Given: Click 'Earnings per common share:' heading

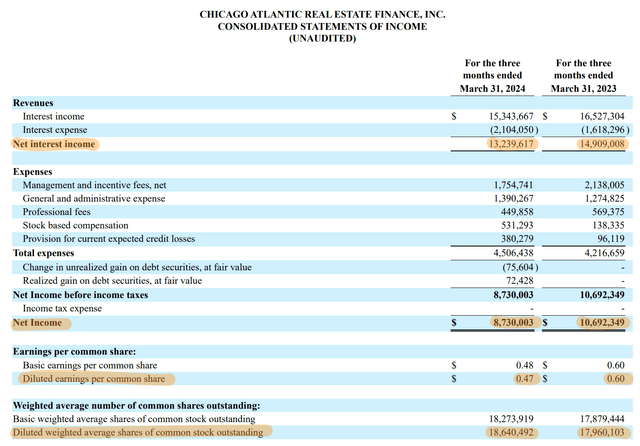Looking at the screenshot, I should (74, 352).
